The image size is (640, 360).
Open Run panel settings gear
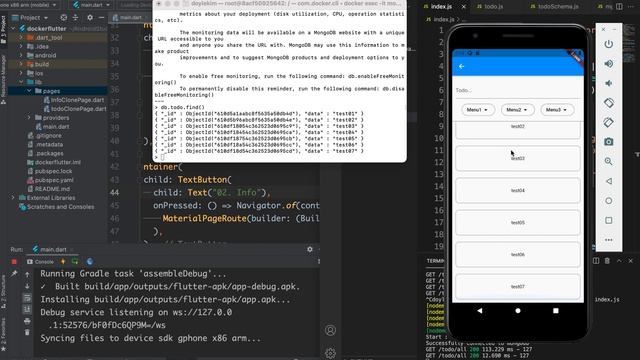pyautogui.click(x=310, y=249)
